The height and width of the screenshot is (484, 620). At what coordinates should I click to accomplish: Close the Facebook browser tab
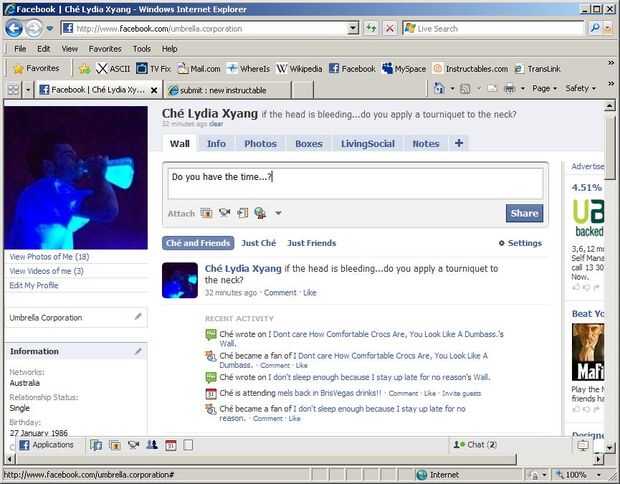(x=154, y=91)
